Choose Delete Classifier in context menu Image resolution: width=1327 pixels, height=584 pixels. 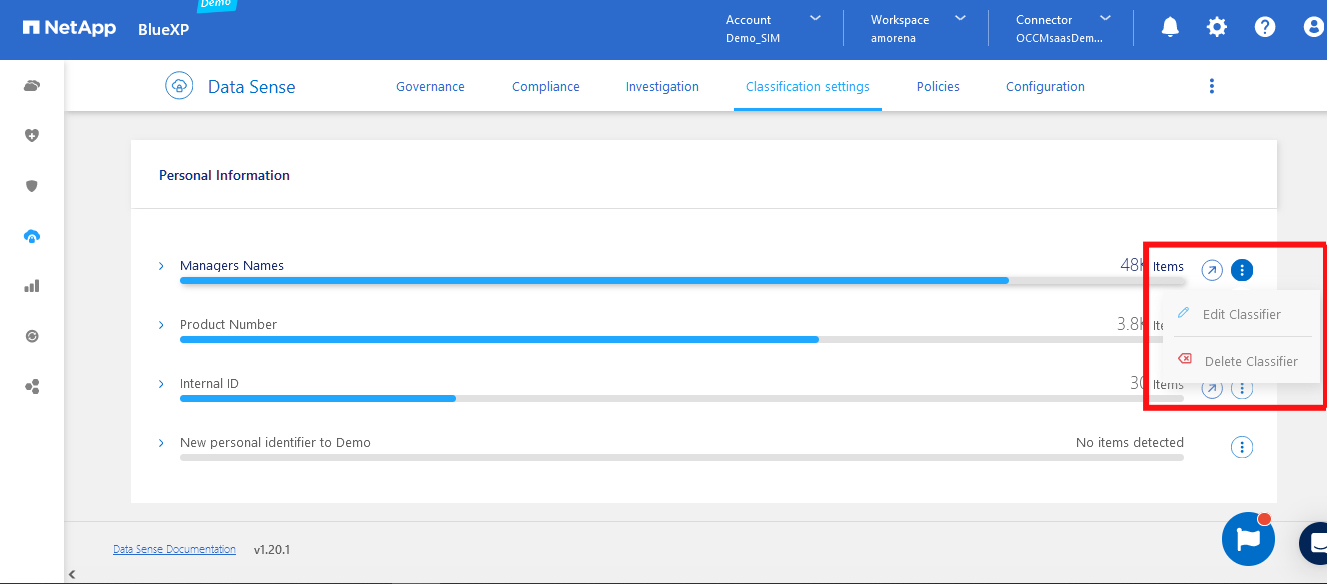[1250, 361]
